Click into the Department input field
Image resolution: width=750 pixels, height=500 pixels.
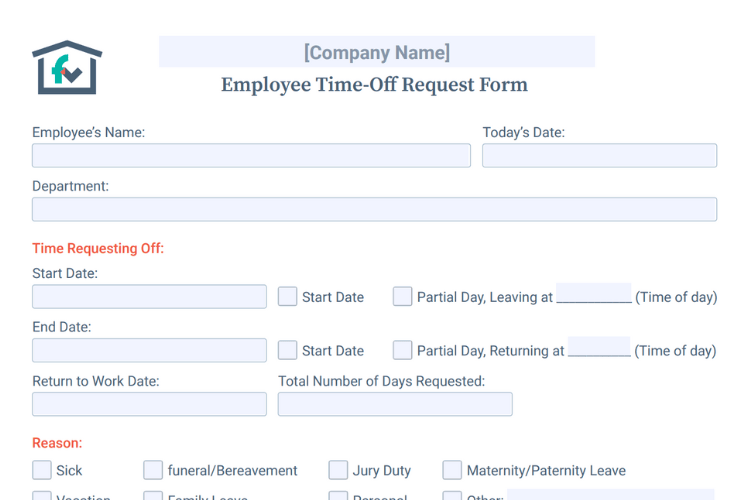[374, 209]
